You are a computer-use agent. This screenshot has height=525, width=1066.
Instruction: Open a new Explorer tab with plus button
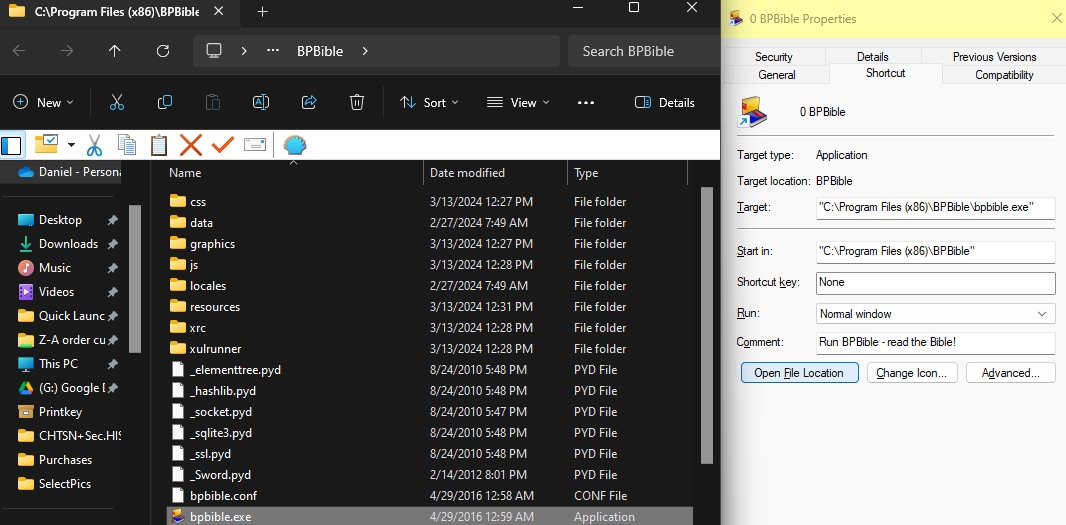[262, 12]
